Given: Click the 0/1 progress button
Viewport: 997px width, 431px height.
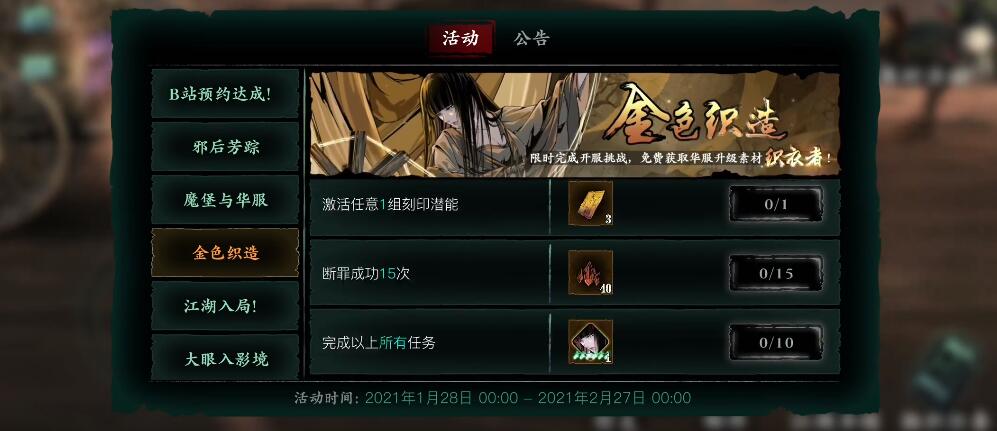Looking at the screenshot, I should [776, 204].
